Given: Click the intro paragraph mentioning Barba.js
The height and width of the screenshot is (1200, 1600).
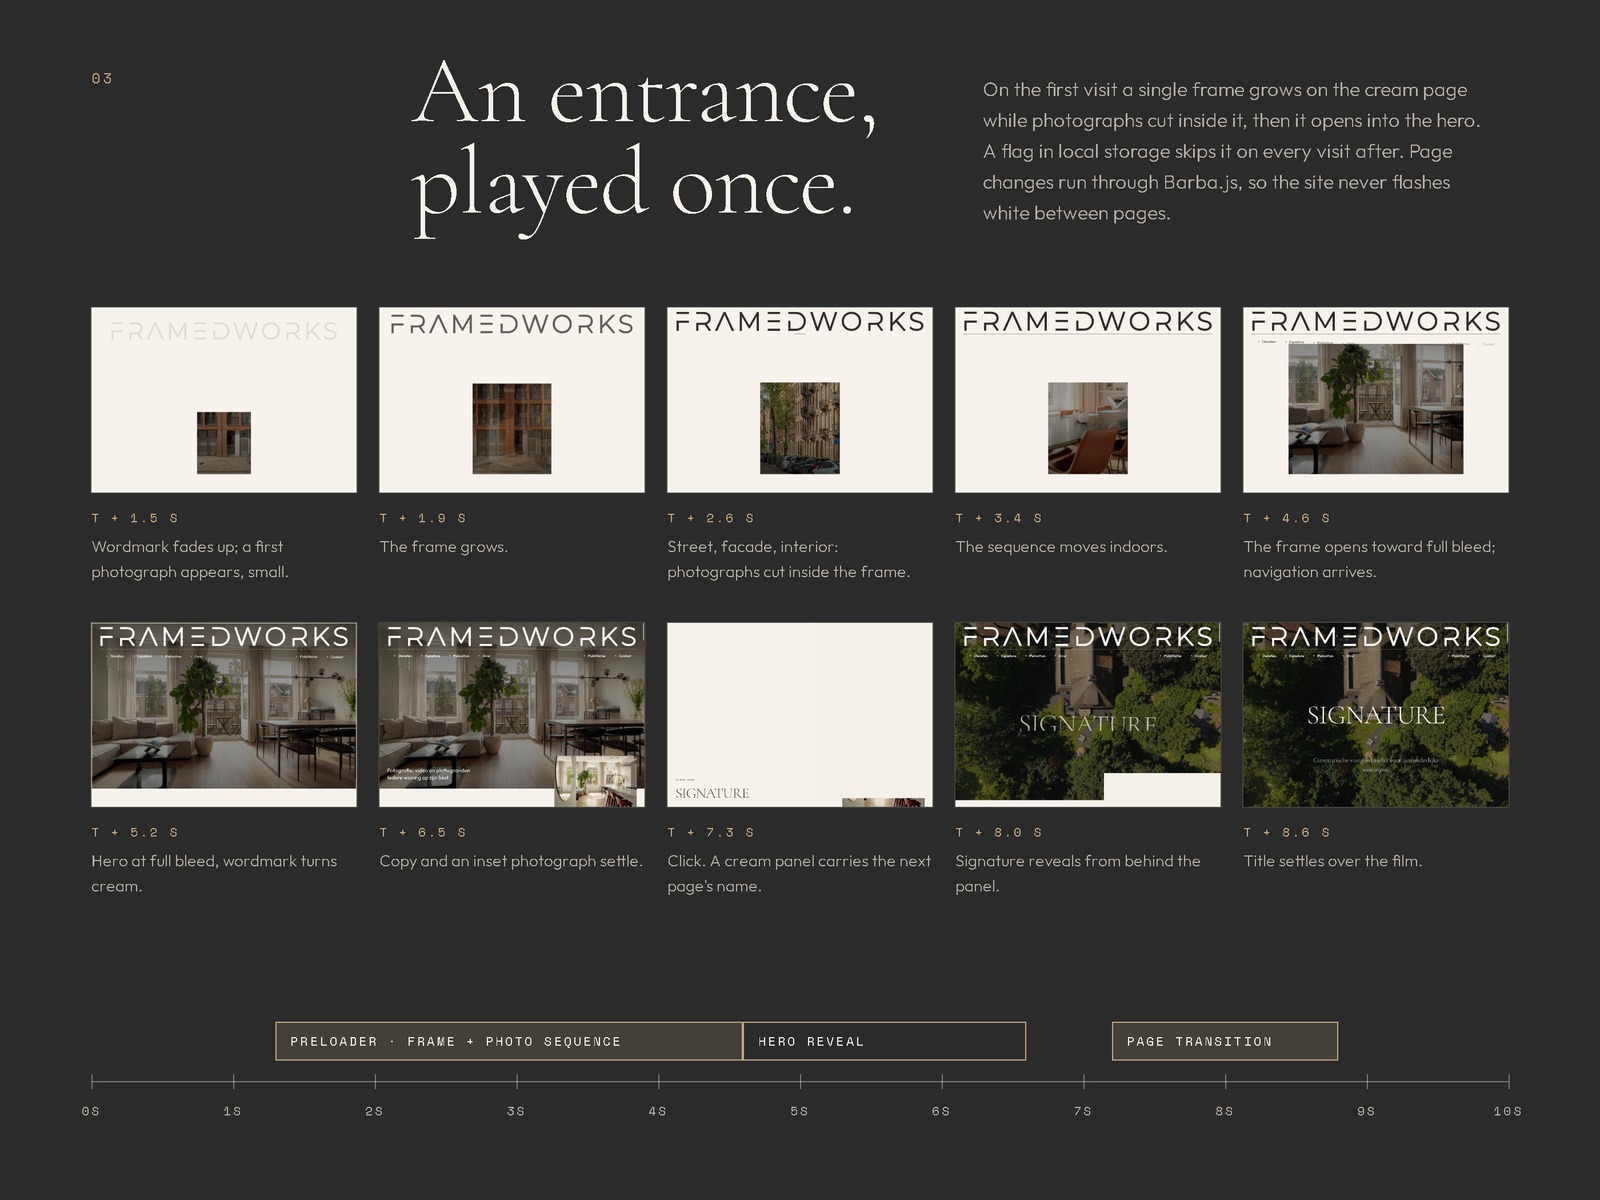Looking at the screenshot, I should click(1231, 151).
